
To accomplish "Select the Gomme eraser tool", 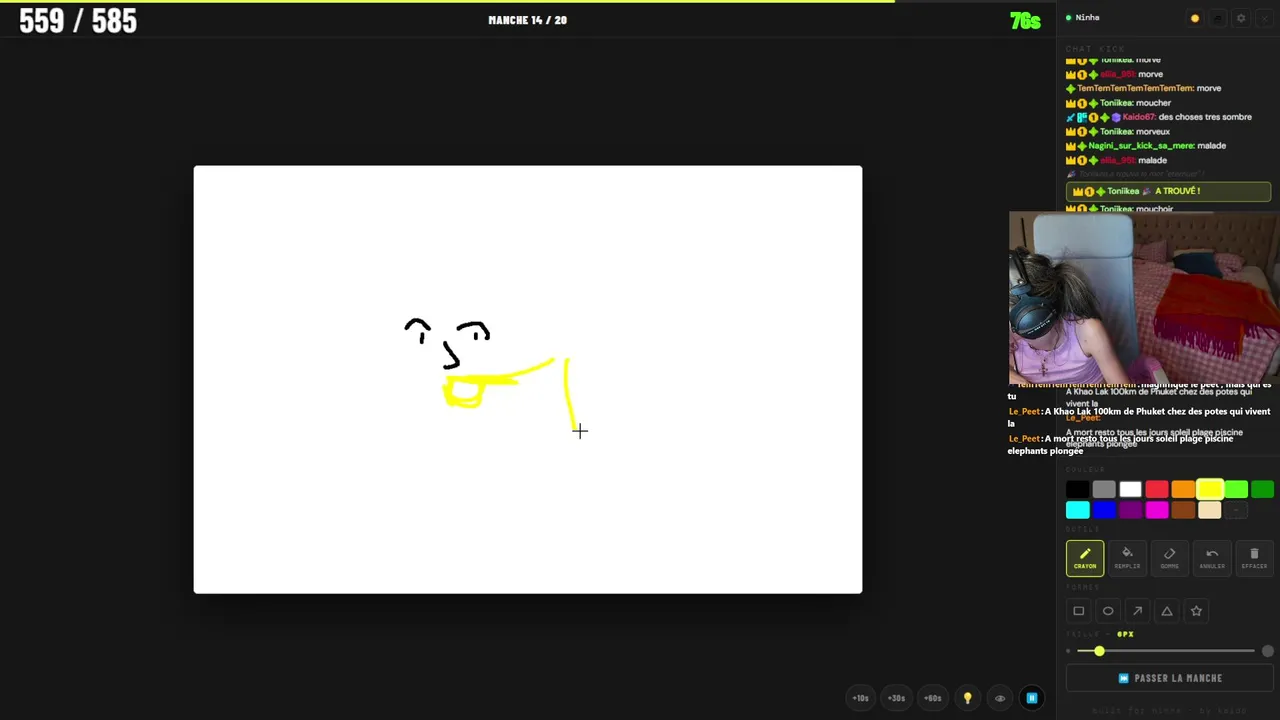I will (x=1169, y=558).
